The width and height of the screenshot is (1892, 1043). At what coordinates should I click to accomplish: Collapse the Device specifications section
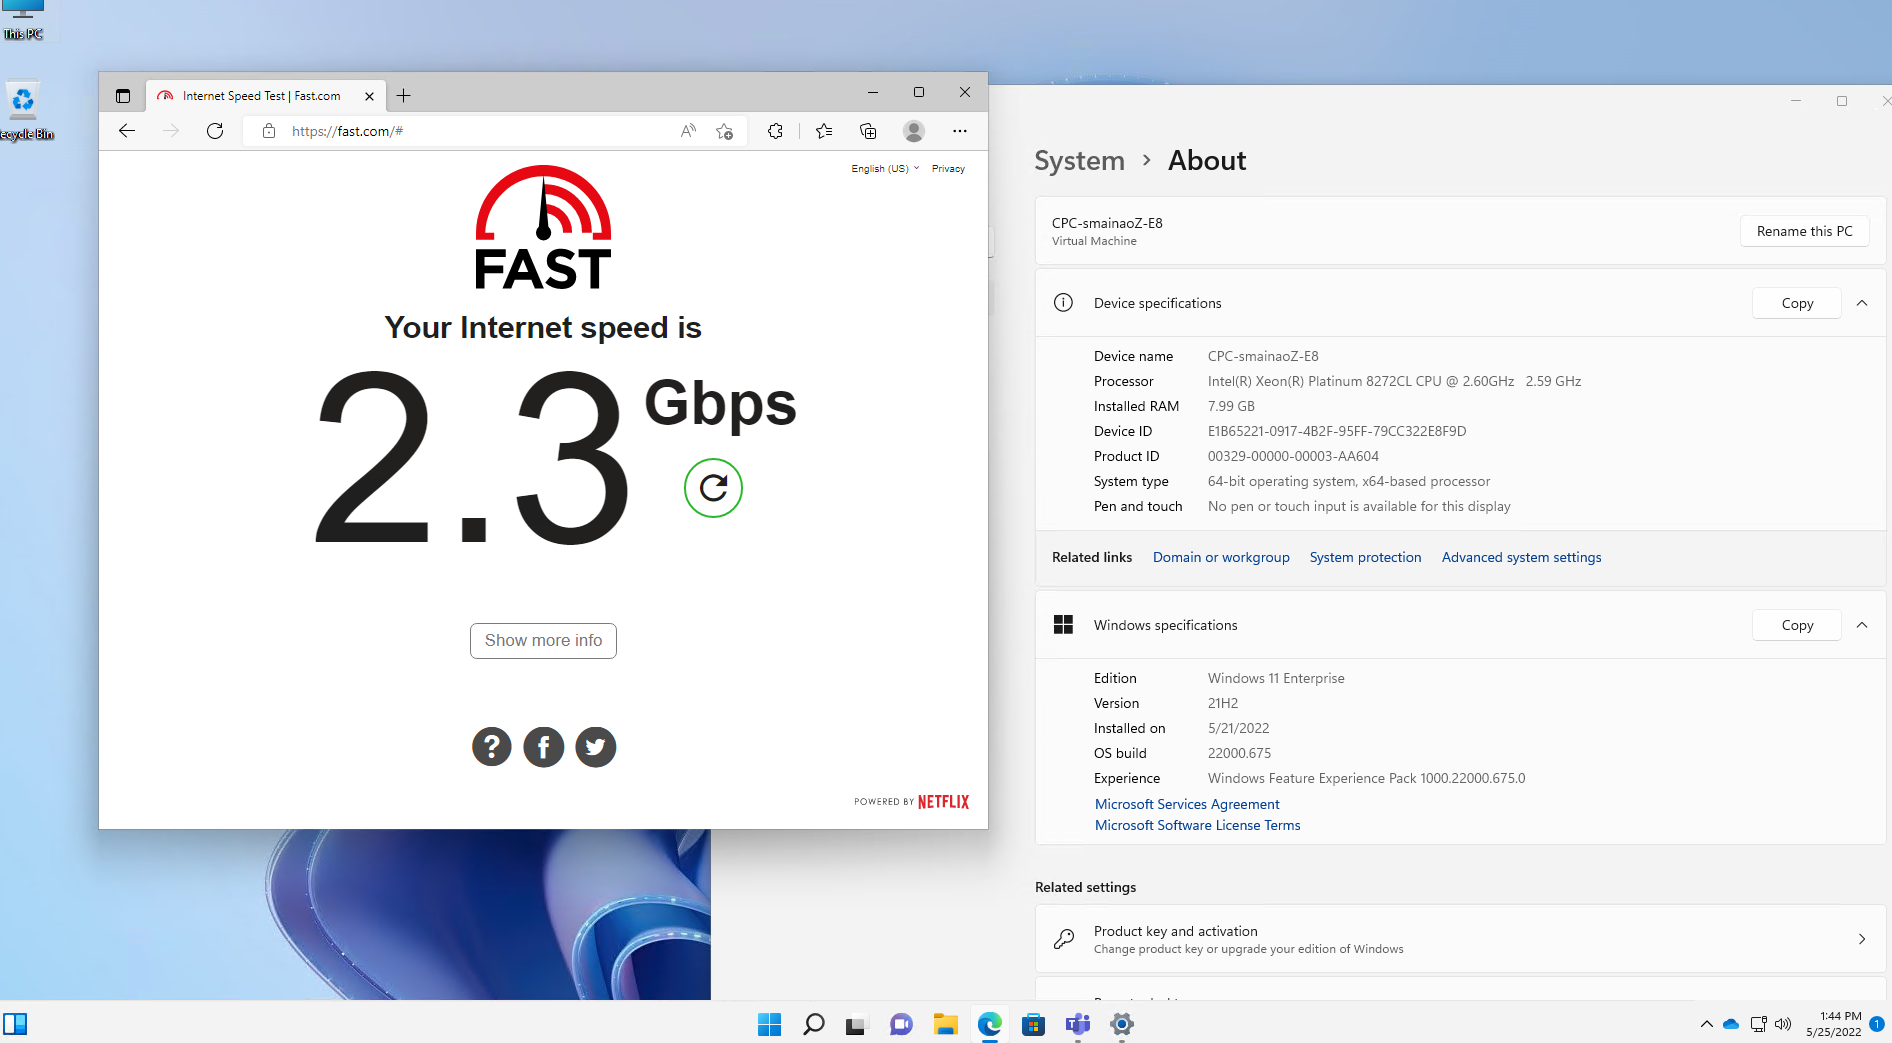(x=1862, y=303)
